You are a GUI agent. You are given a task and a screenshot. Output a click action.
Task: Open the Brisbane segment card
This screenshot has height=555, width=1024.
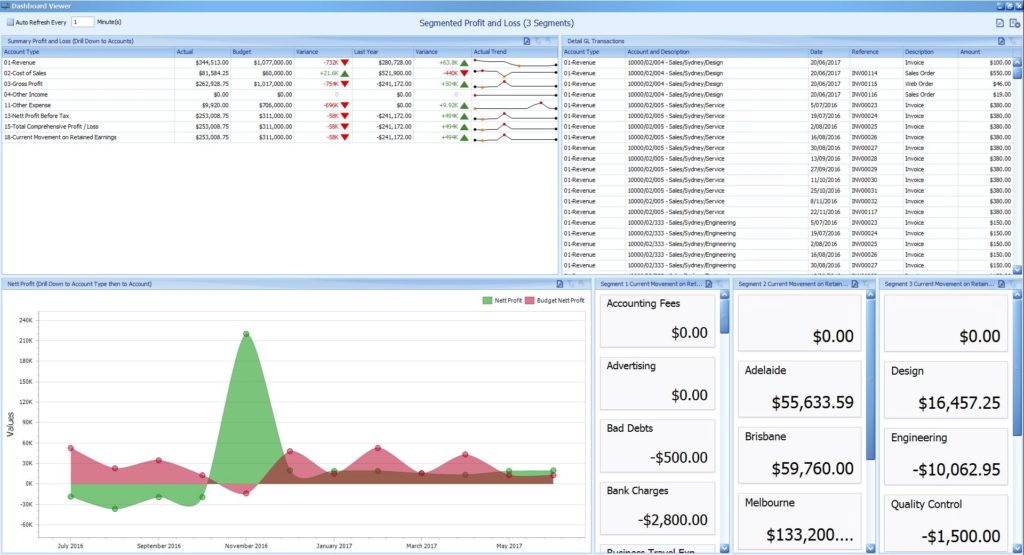800,455
